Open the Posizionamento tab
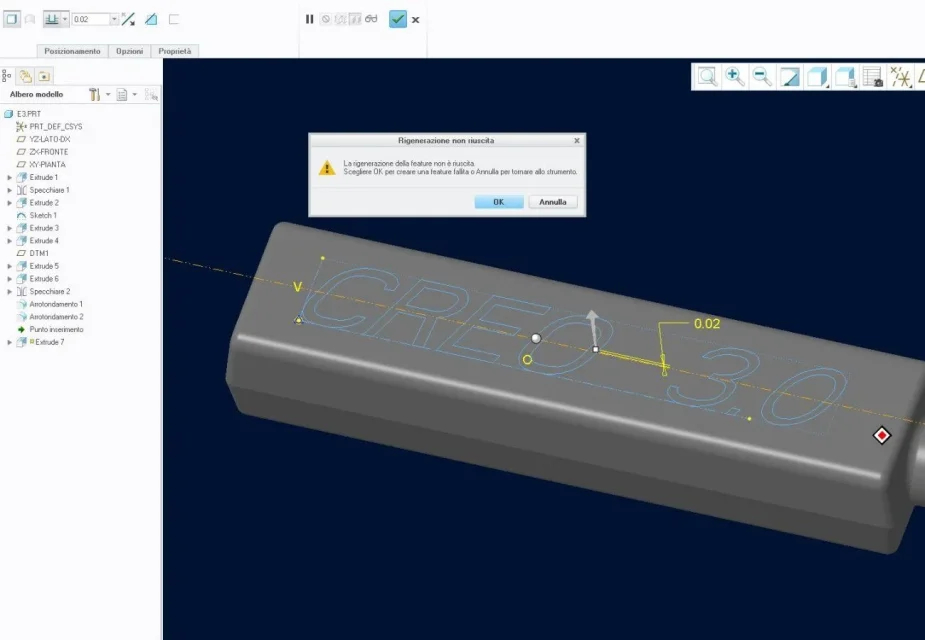 pyautogui.click(x=72, y=51)
